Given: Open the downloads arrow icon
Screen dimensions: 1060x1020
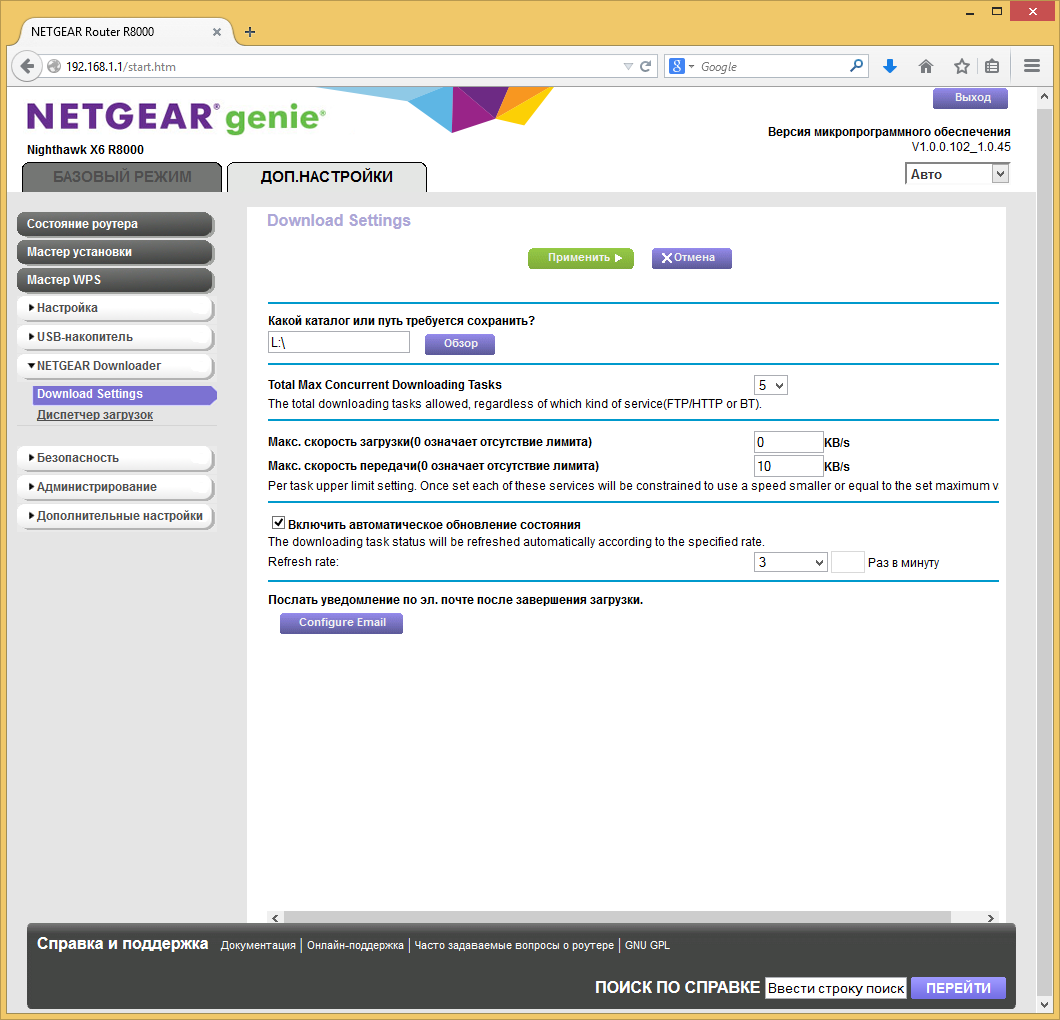Looking at the screenshot, I should 890,66.
